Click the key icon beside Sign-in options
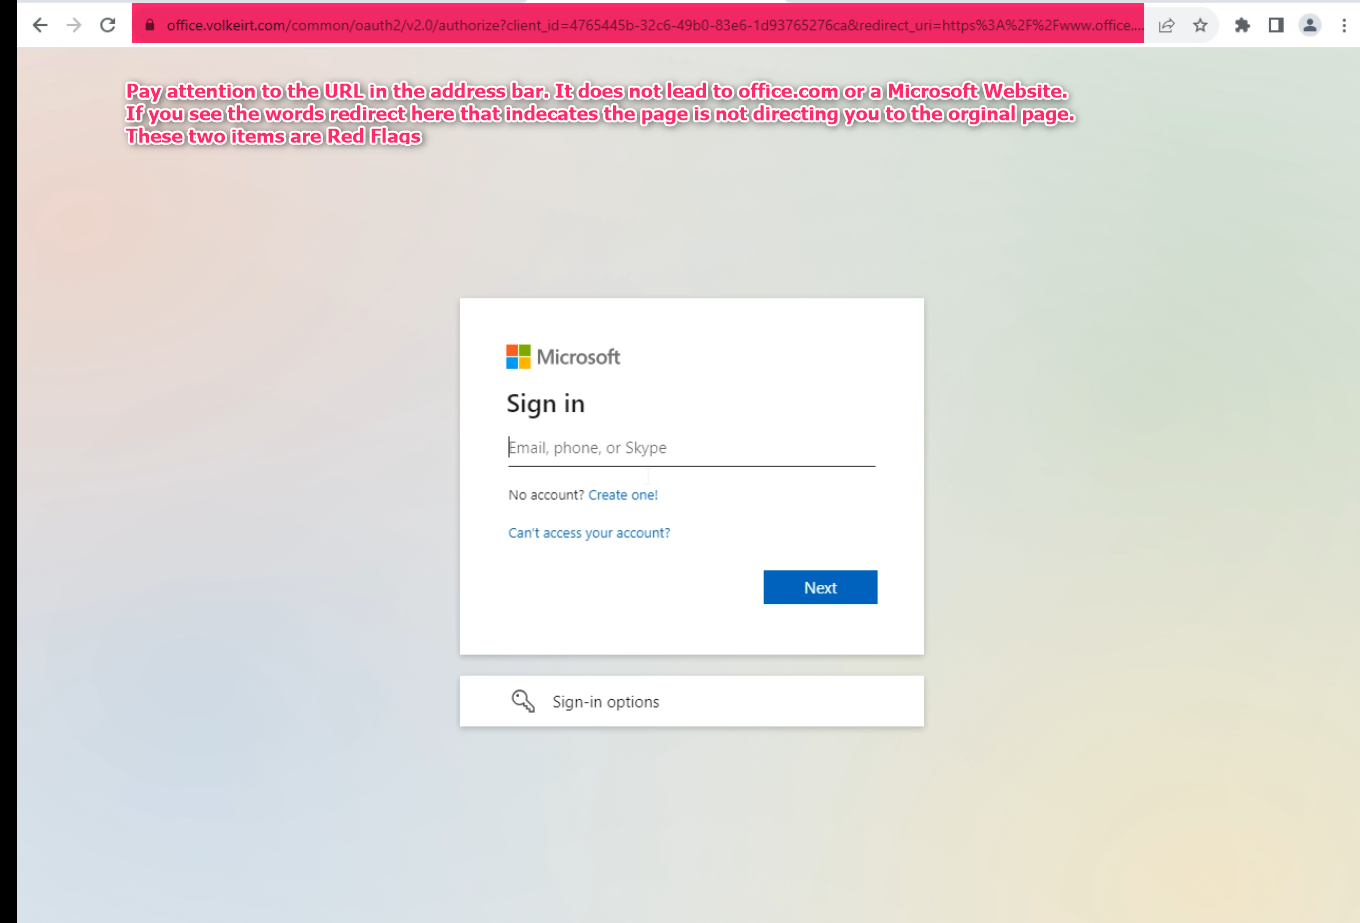Viewport: 1360px width, 923px height. [522, 700]
